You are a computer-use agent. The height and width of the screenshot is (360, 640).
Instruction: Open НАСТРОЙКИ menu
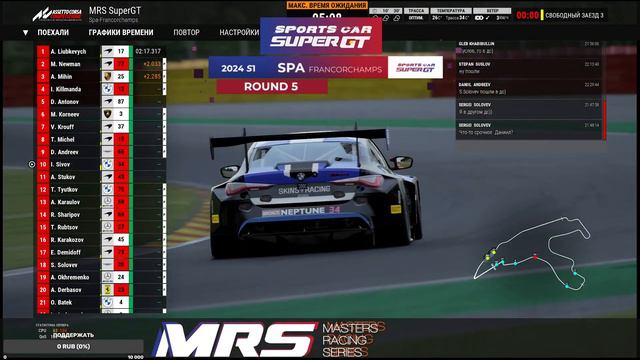pos(239,33)
